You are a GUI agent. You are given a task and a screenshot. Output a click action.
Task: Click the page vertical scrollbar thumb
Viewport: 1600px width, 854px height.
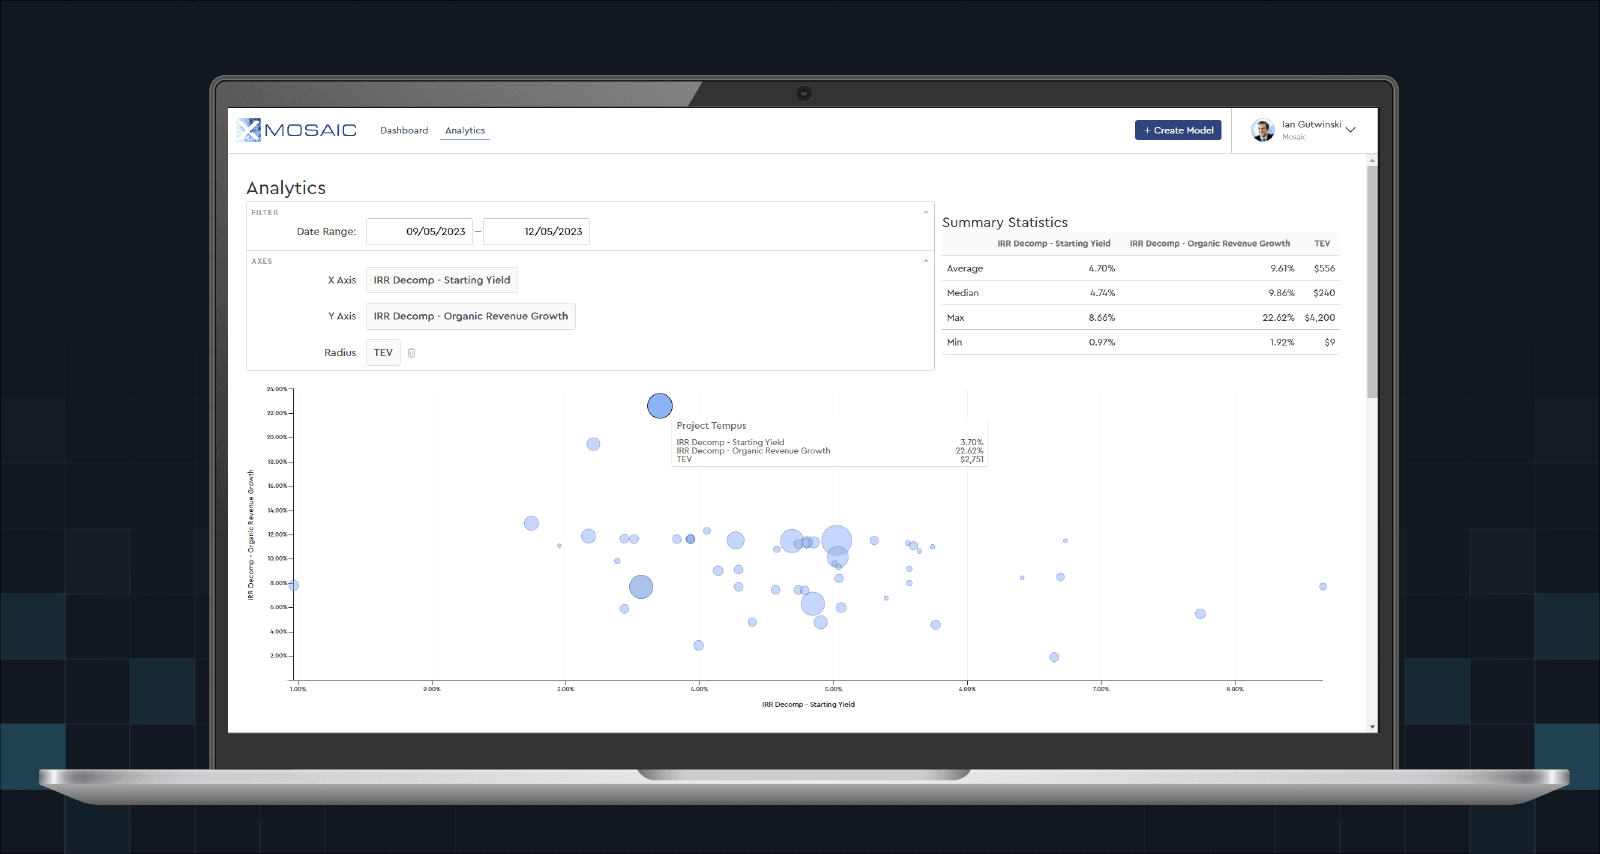tap(1372, 280)
